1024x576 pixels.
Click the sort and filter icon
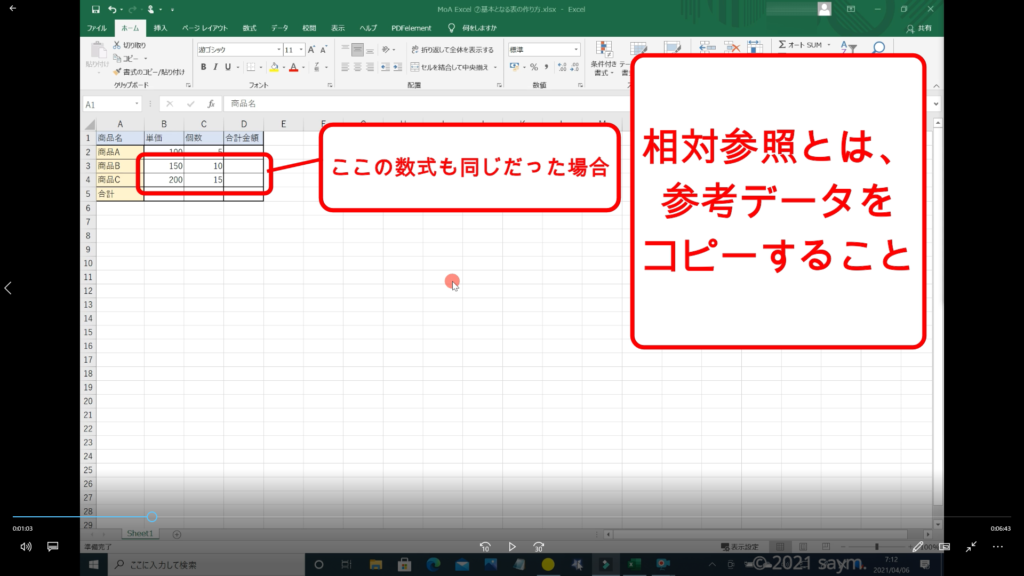point(848,47)
